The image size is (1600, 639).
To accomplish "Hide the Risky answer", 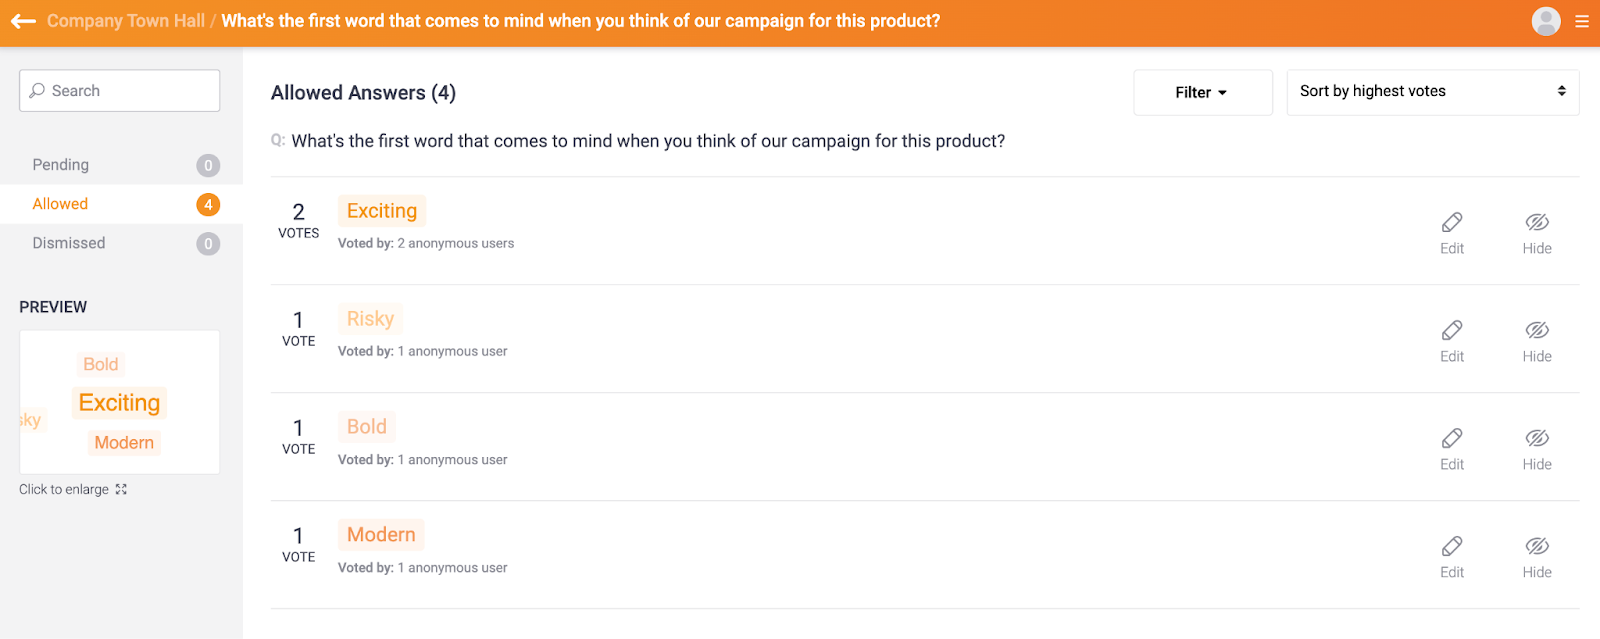I will coord(1537,330).
